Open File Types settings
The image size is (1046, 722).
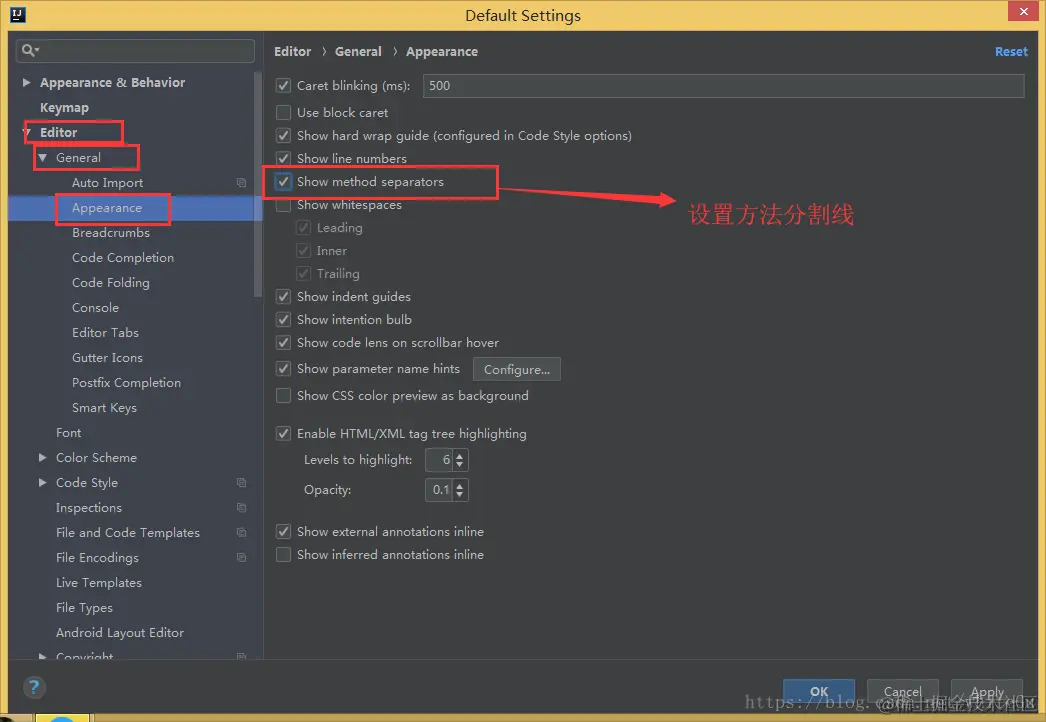click(x=84, y=607)
